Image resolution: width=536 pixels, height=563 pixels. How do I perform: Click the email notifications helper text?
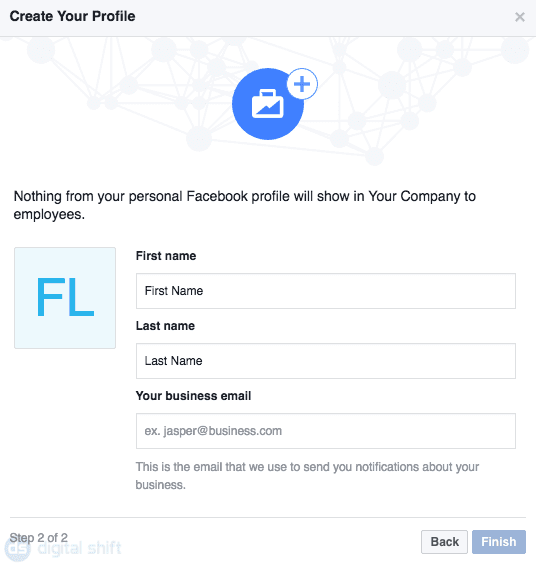307,476
